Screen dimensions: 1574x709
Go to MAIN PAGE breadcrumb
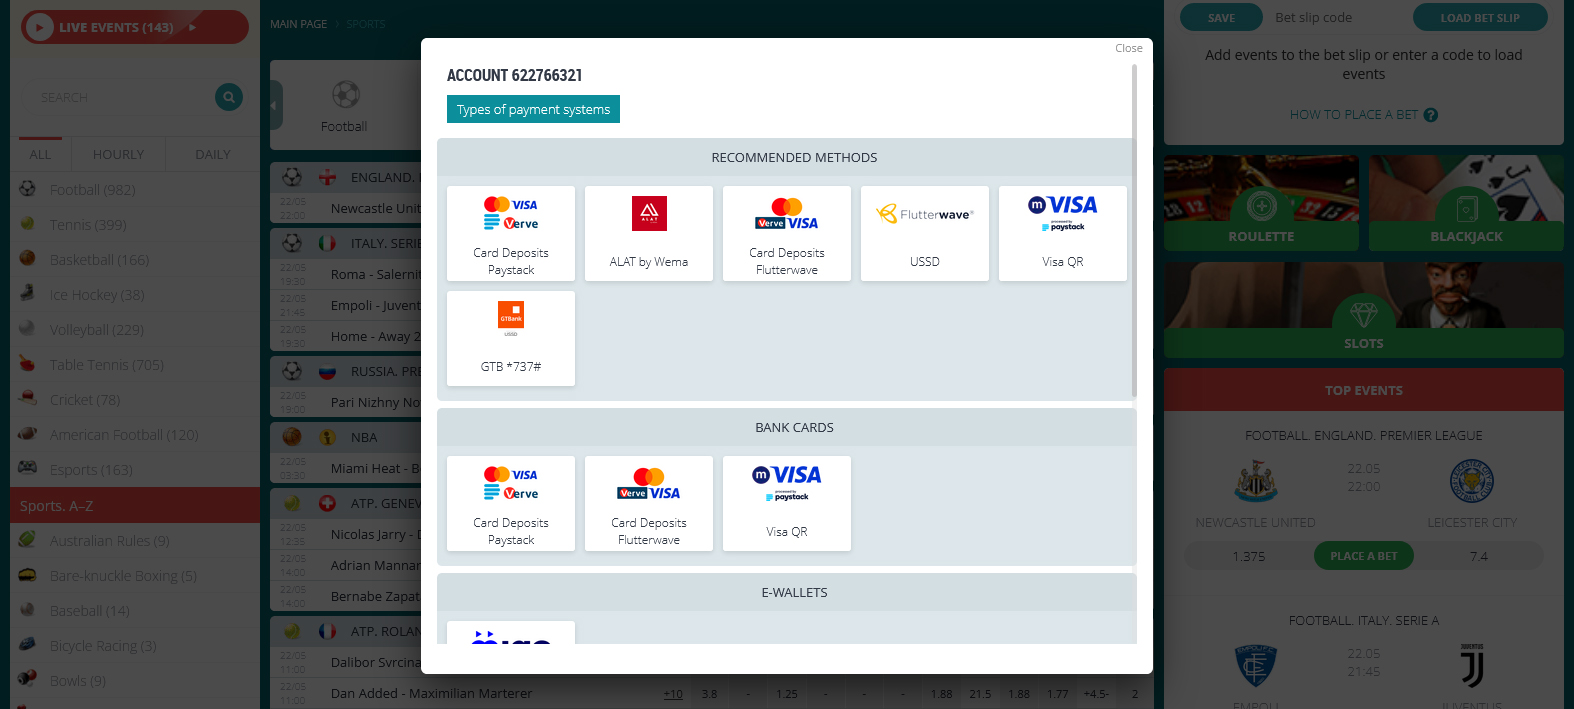(298, 24)
